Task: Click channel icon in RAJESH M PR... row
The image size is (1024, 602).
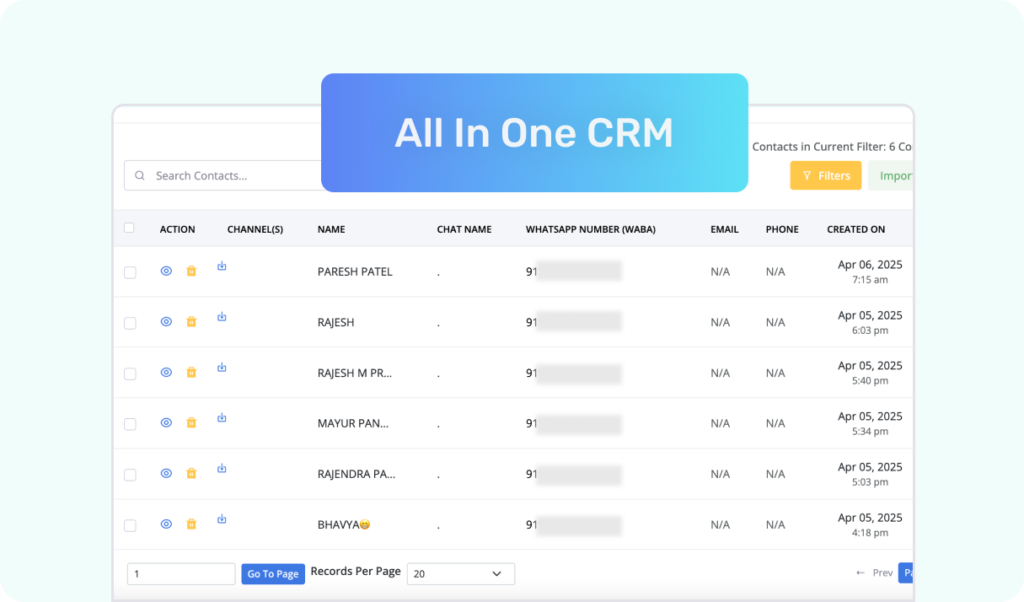Action: (222, 367)
